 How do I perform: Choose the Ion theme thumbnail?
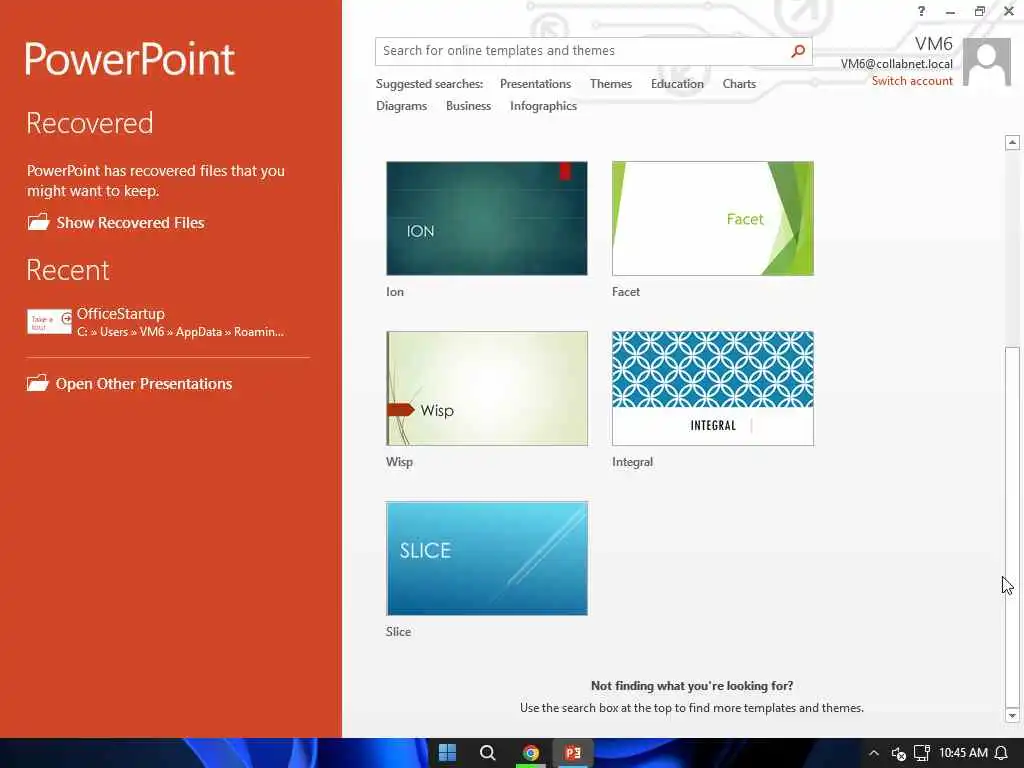487,218
